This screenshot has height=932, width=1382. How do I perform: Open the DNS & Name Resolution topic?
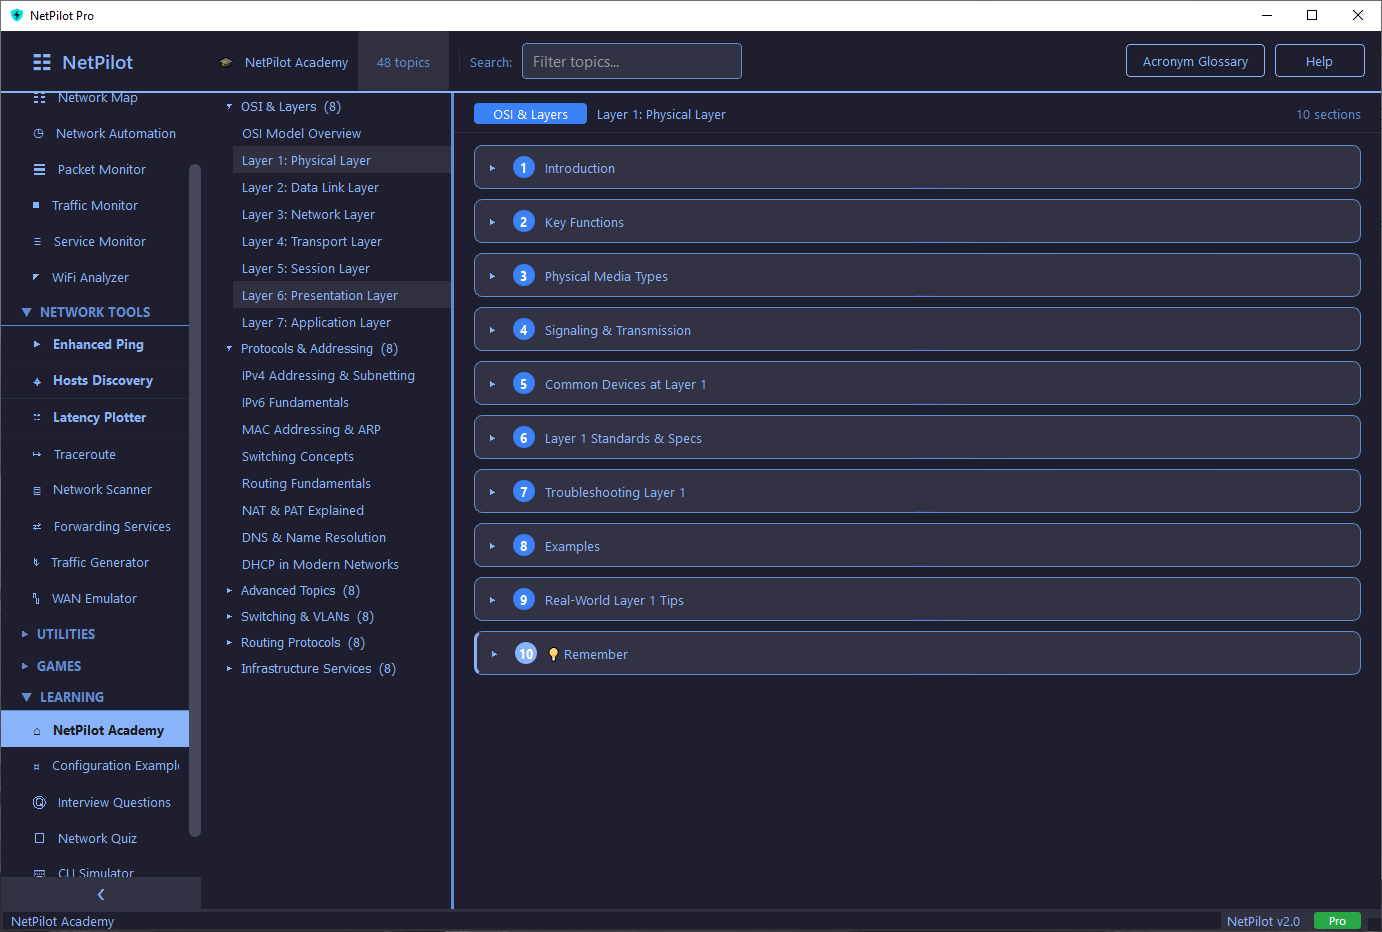point(313,538)
